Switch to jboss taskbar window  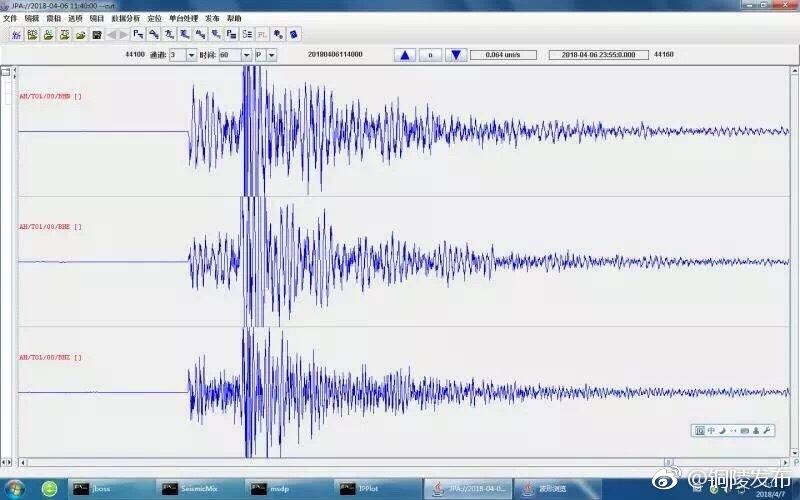[112, 489]
